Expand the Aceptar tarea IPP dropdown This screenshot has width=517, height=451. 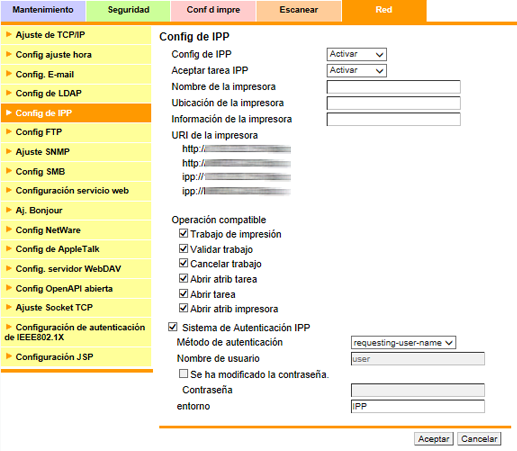click(356, 70)
